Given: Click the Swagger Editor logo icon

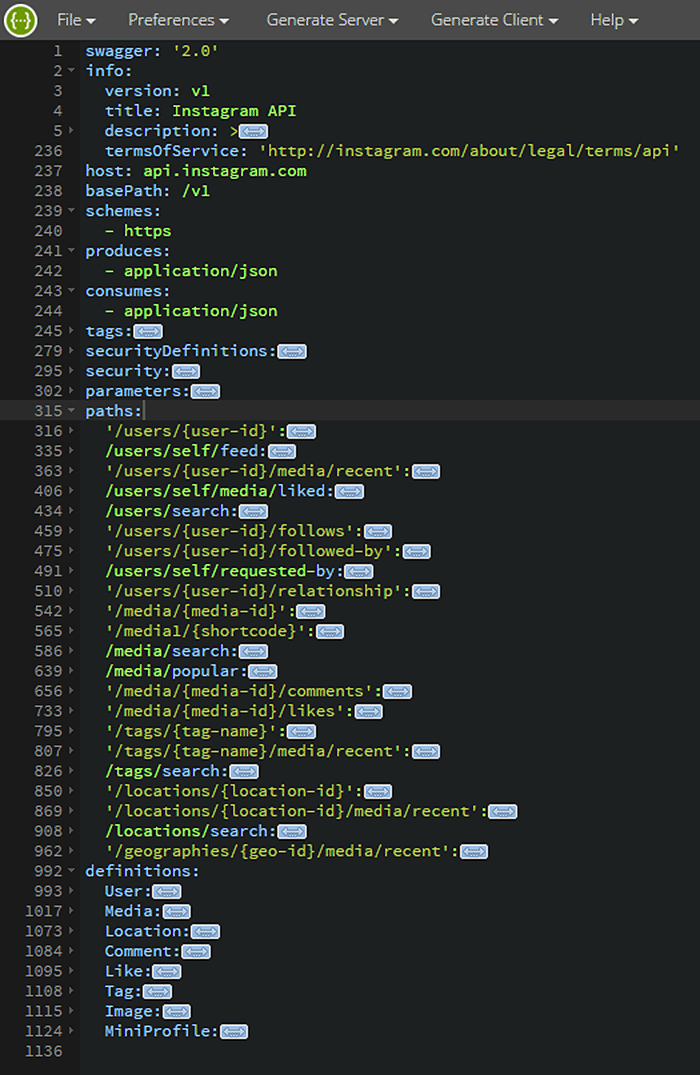Looking at the screenshot, I should click(21, 20).
